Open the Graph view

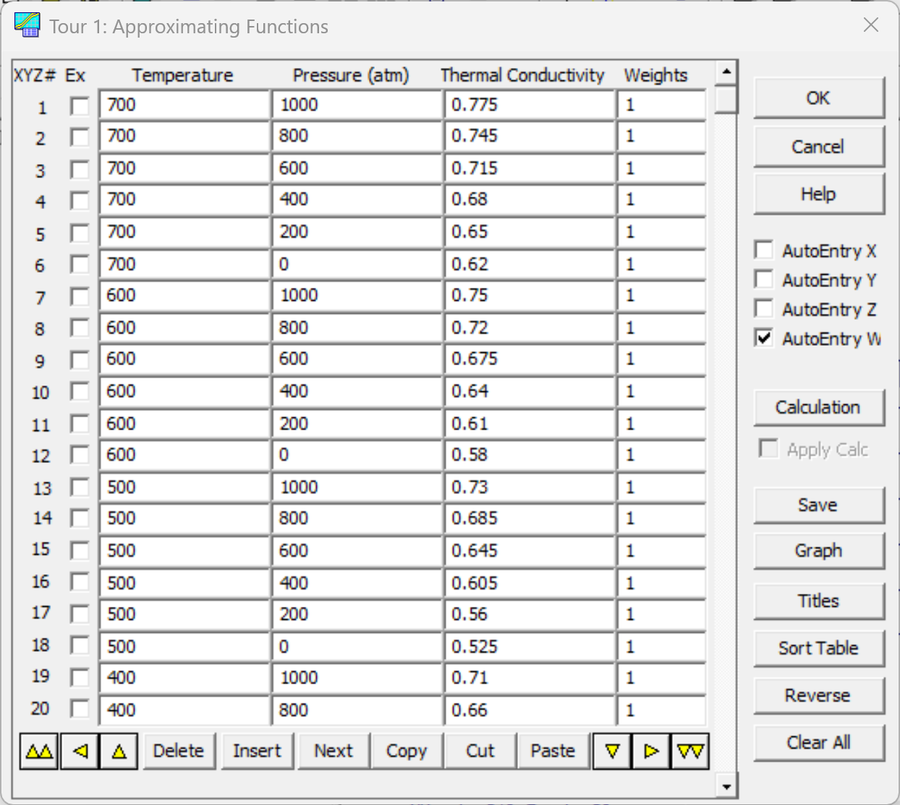tap(818, 551)
